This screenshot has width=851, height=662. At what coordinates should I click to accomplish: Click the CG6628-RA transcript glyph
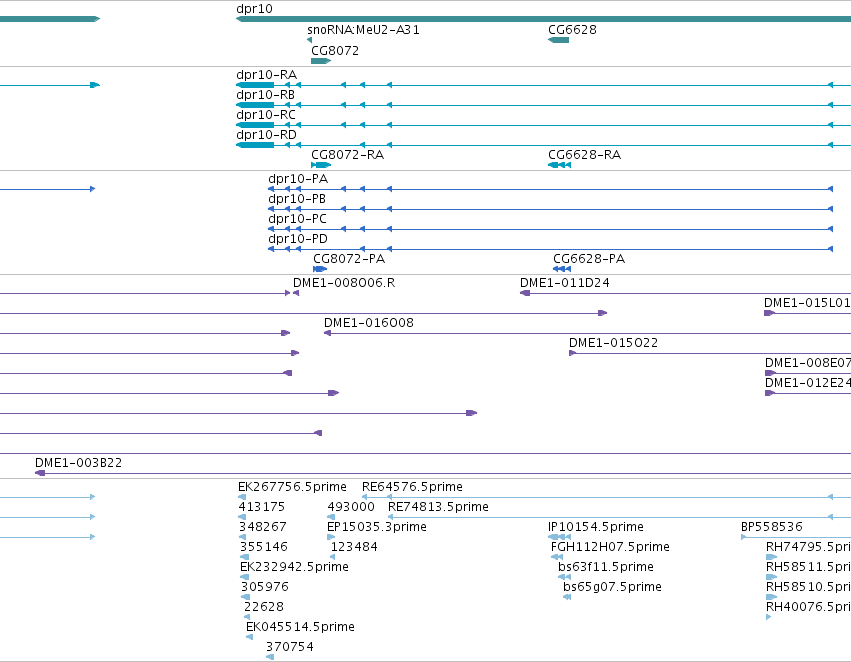click(x=560, y=165)
